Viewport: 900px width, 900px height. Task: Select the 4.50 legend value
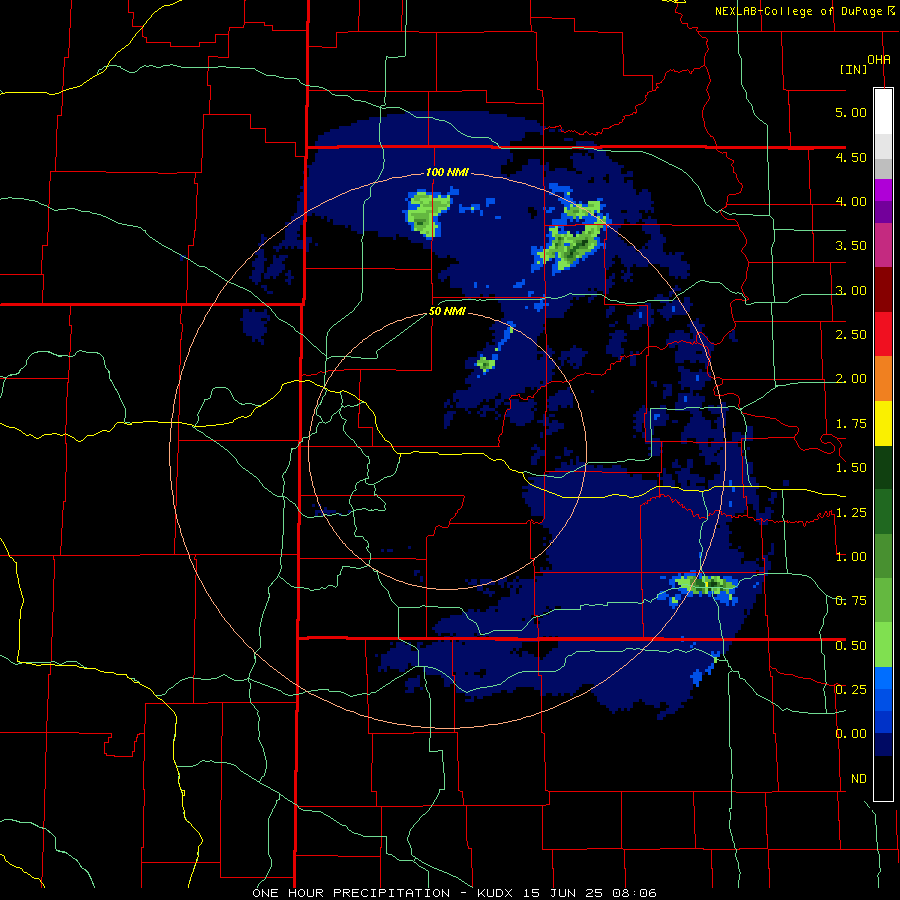pyautogui.click(x=851, y=157)
